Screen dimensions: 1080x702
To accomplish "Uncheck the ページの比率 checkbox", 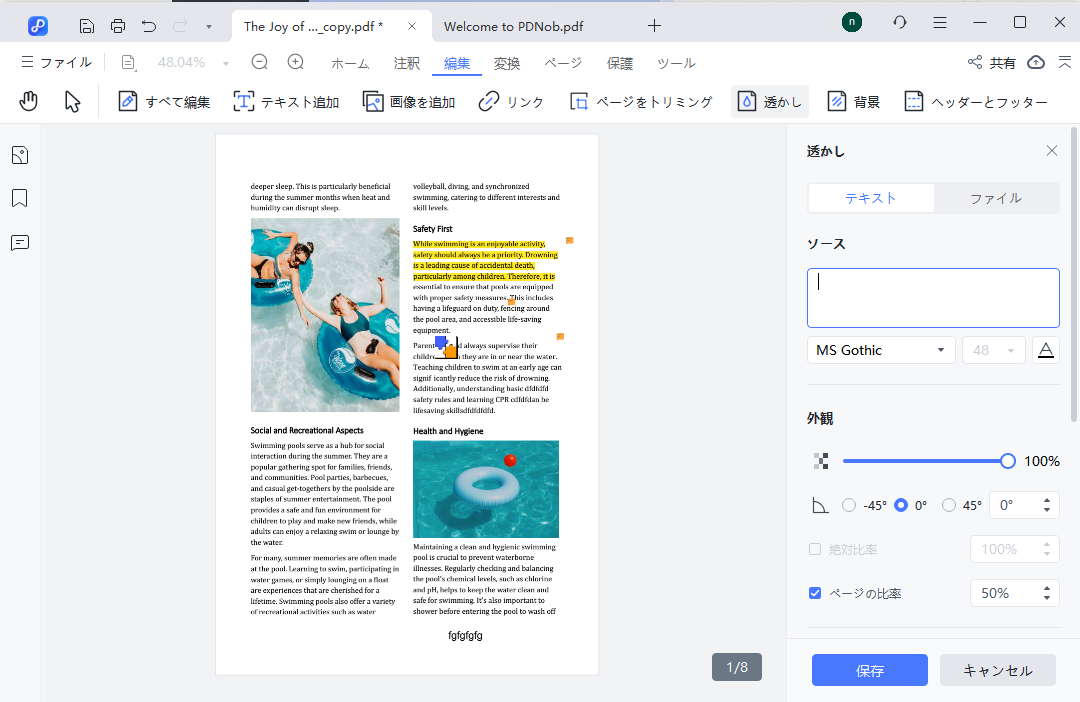I will (x=815, y=593).
